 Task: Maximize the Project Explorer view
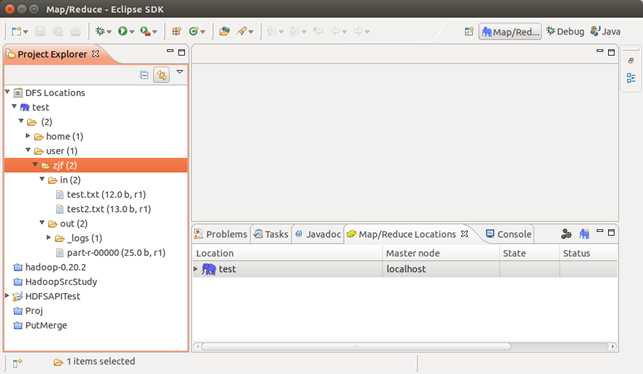tap(182, 52)
